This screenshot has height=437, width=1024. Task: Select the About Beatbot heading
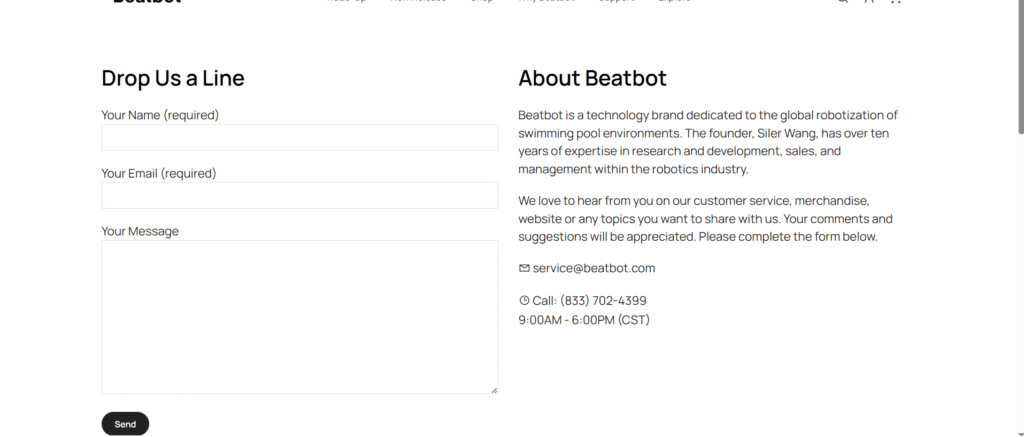(592, 78)
